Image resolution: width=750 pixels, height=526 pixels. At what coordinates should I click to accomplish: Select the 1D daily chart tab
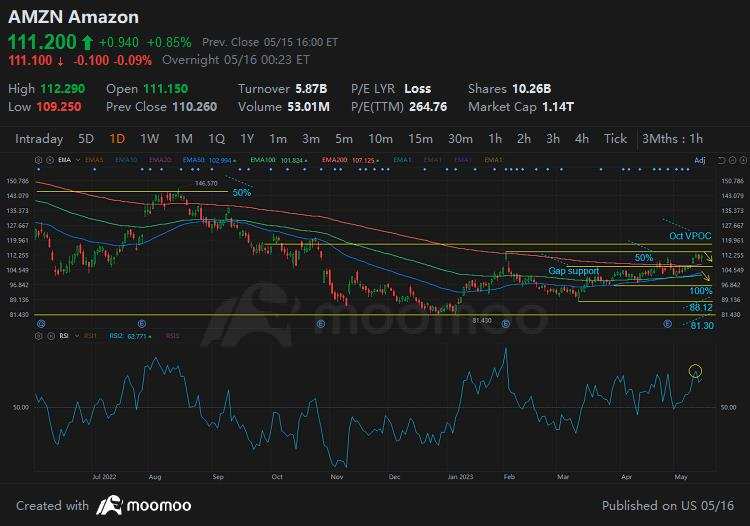(x=117, y=139)
